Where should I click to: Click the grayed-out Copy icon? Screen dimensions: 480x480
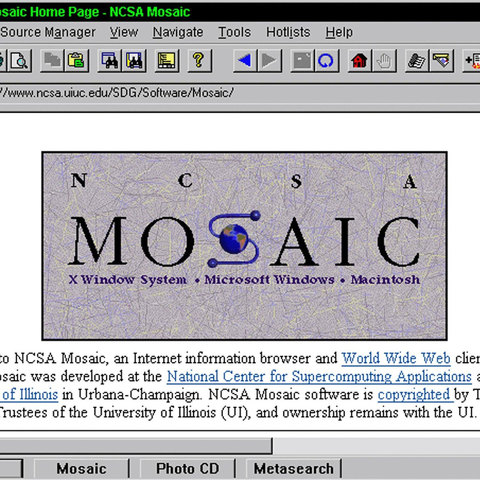click(x=52, y=61)
